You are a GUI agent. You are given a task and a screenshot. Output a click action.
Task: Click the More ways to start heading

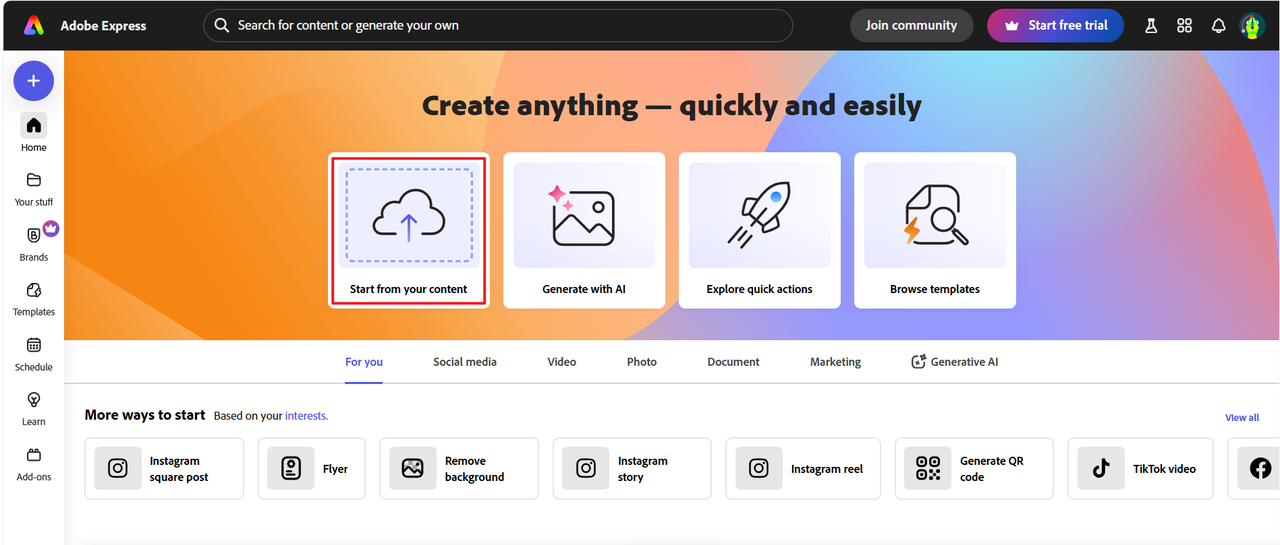point(145,415)
